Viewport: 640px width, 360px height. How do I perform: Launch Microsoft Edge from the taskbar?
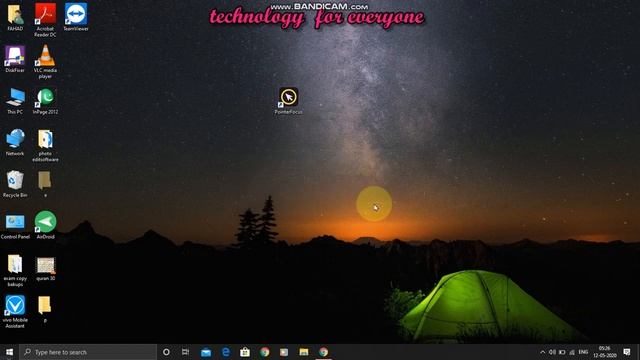226,352
